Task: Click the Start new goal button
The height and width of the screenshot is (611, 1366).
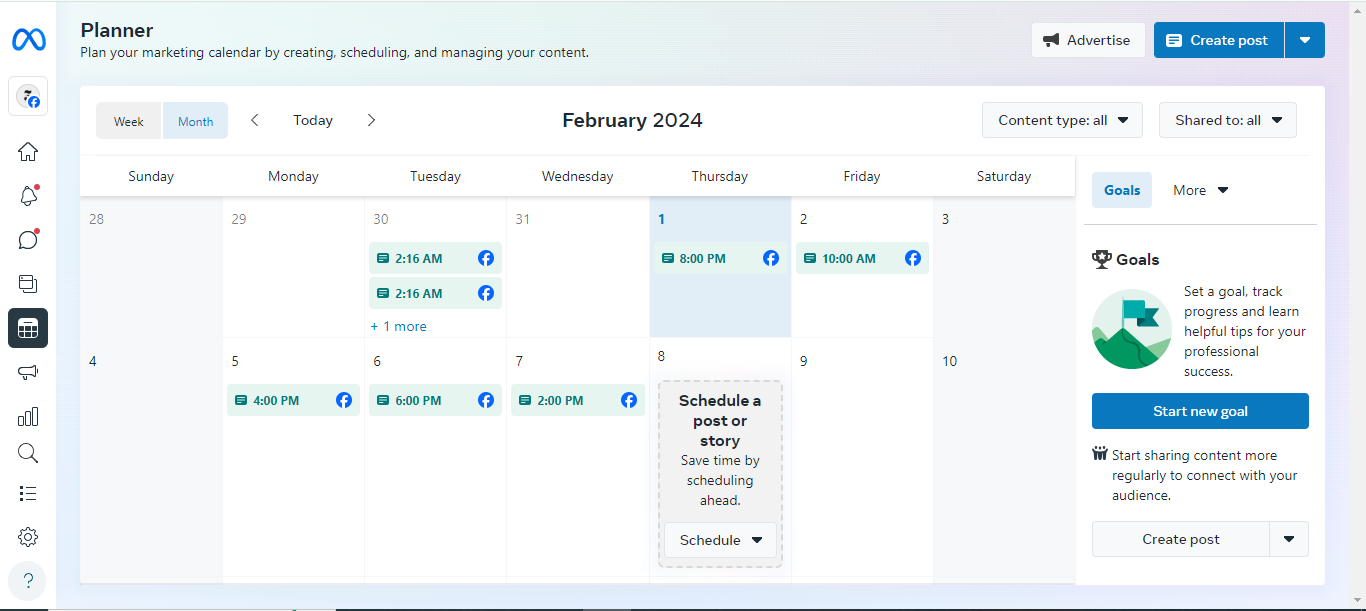Action: pyautogui.click(x=1200, y=411)
